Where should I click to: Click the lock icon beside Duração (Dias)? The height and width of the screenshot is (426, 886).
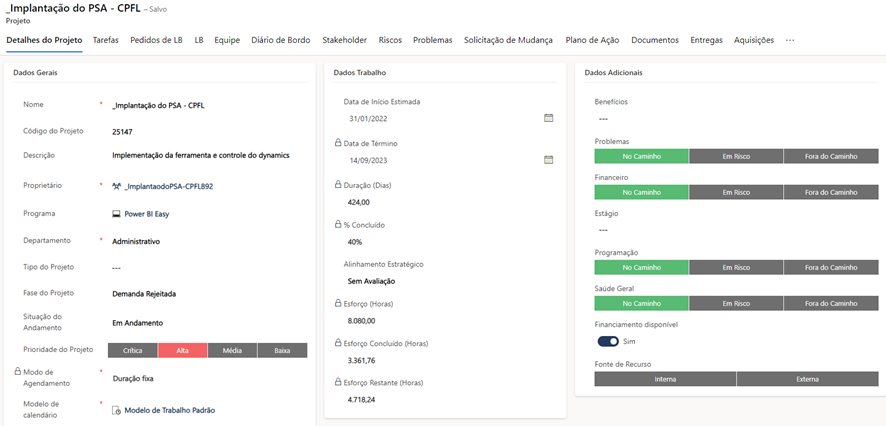pyautogui.click(x=339, y=185)
